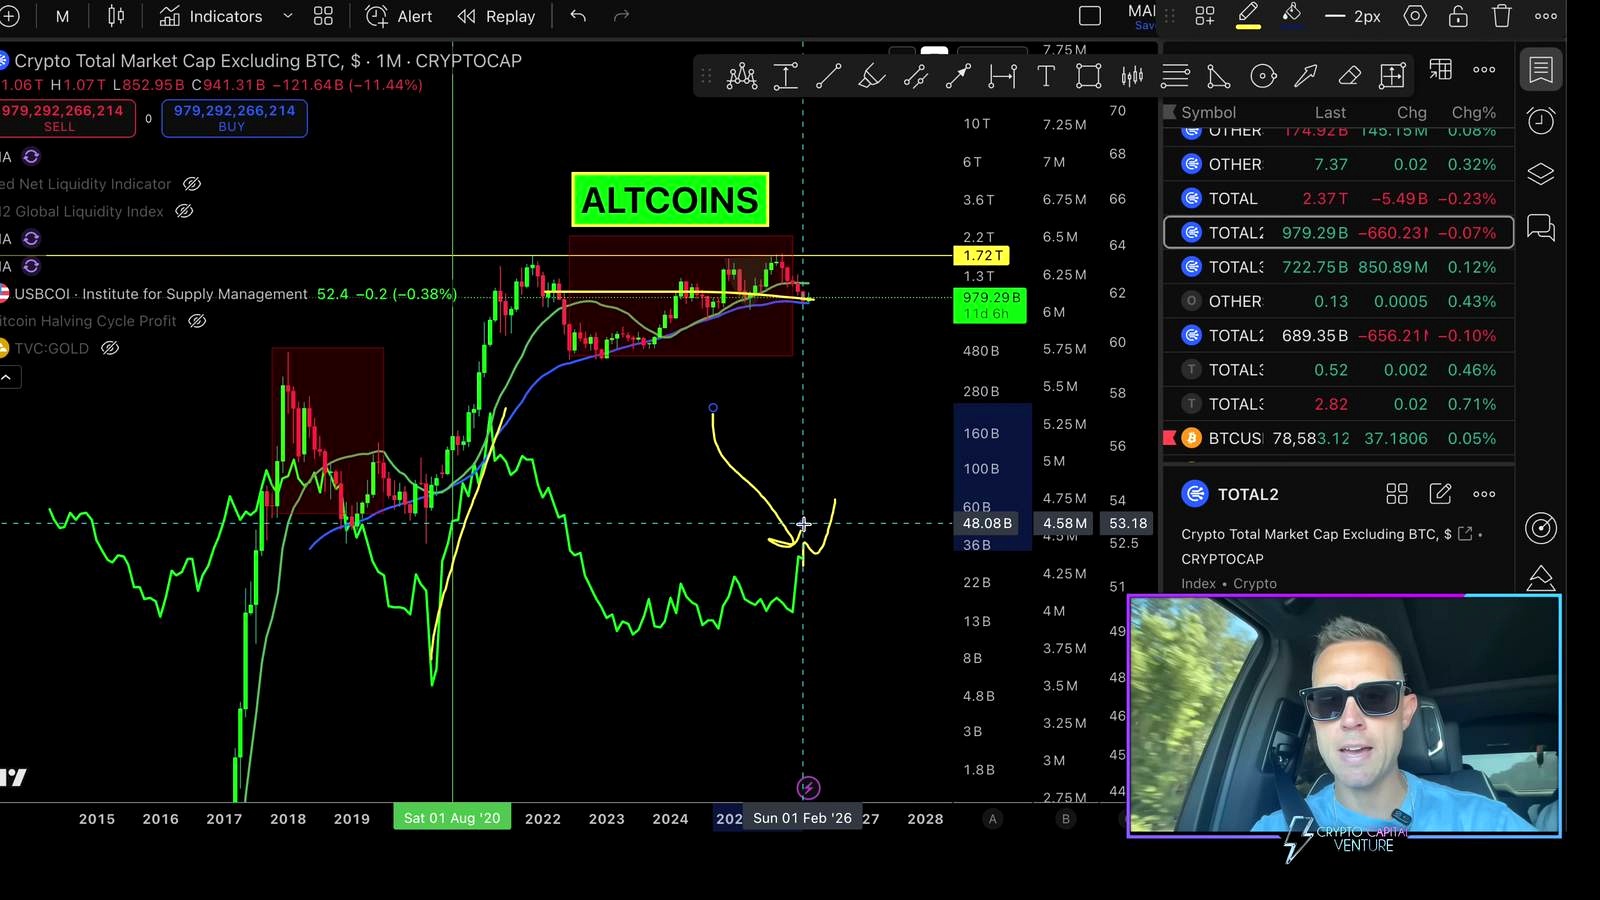
Task: Add a note for TOTAL2 edit icon
Action: (x=1440, y=494)
